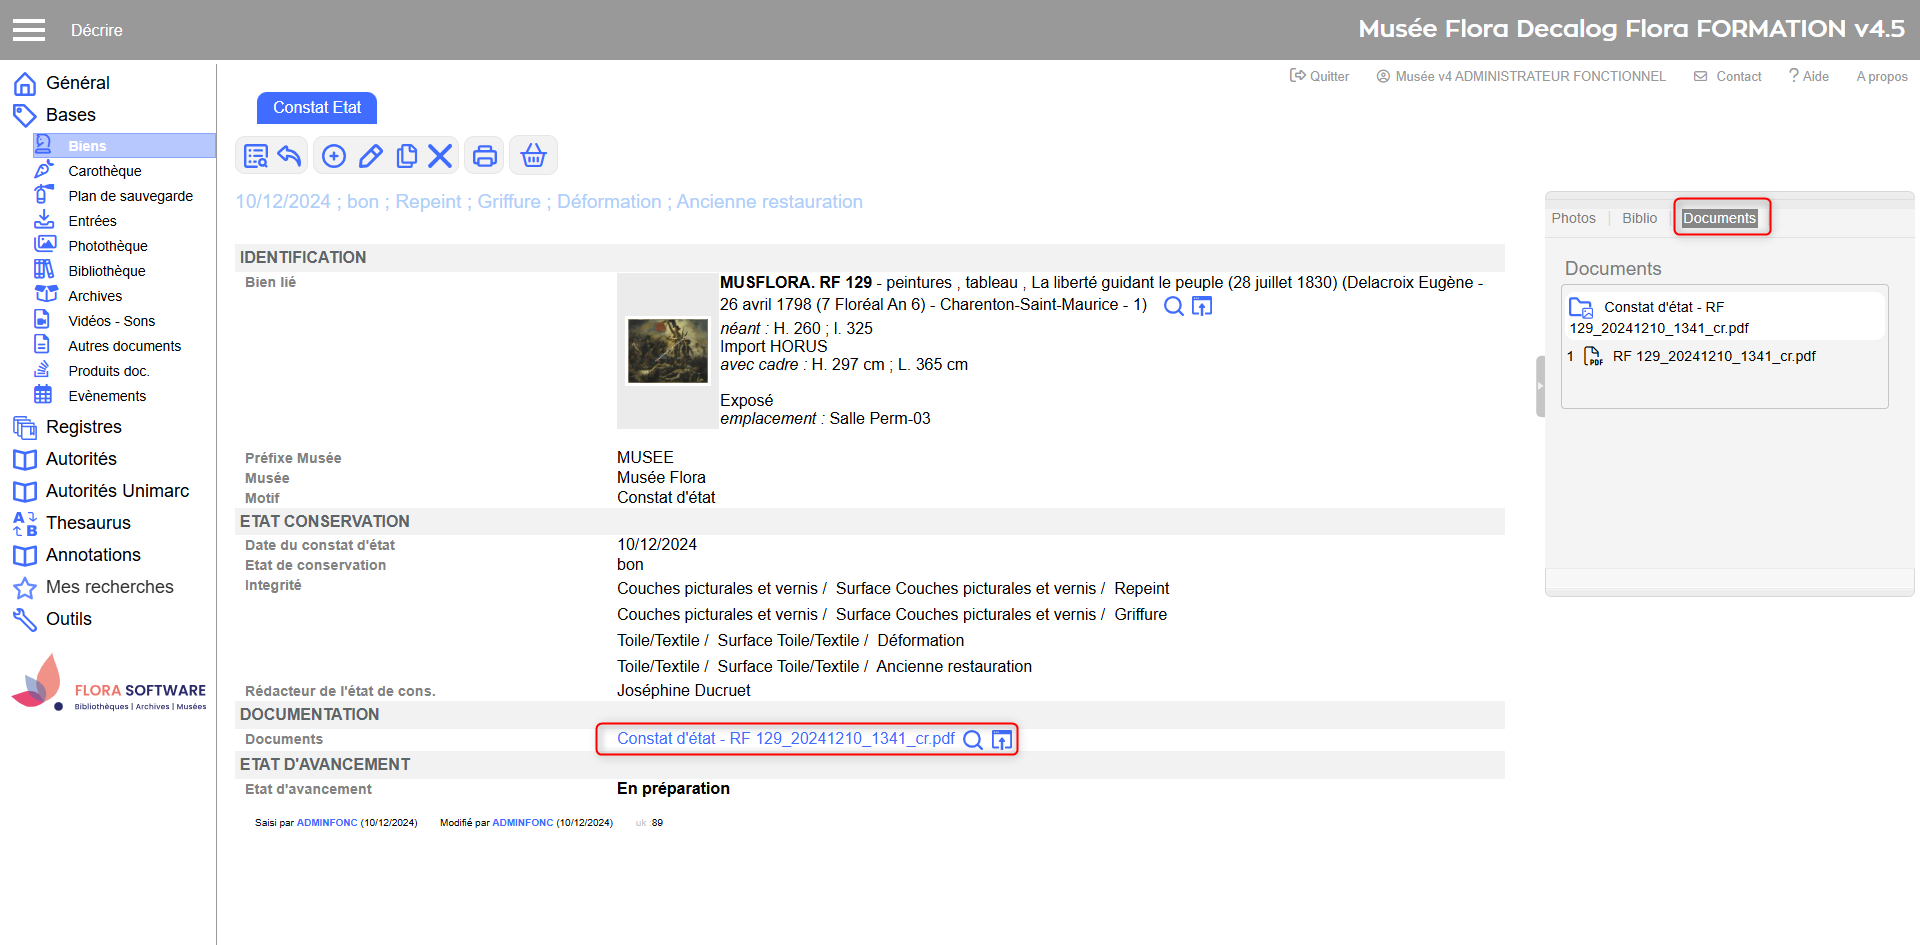Open the Constat d'état PDF document link
1920x945 pixels.
pyautogui.click(x=785, y=739)
